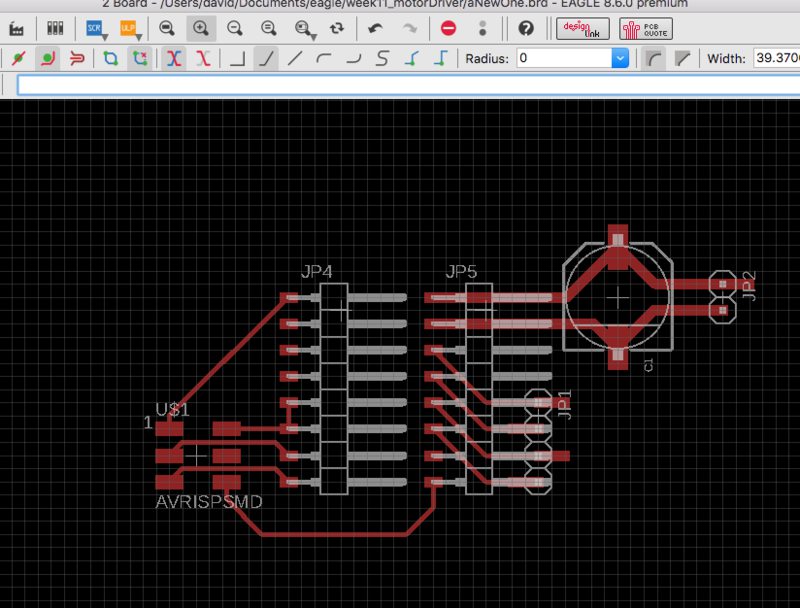The width and height of the screenshot is (800, 608).
Task: Open help with the question mark icon
Action: pyautogui.click(x=526, y=28)
